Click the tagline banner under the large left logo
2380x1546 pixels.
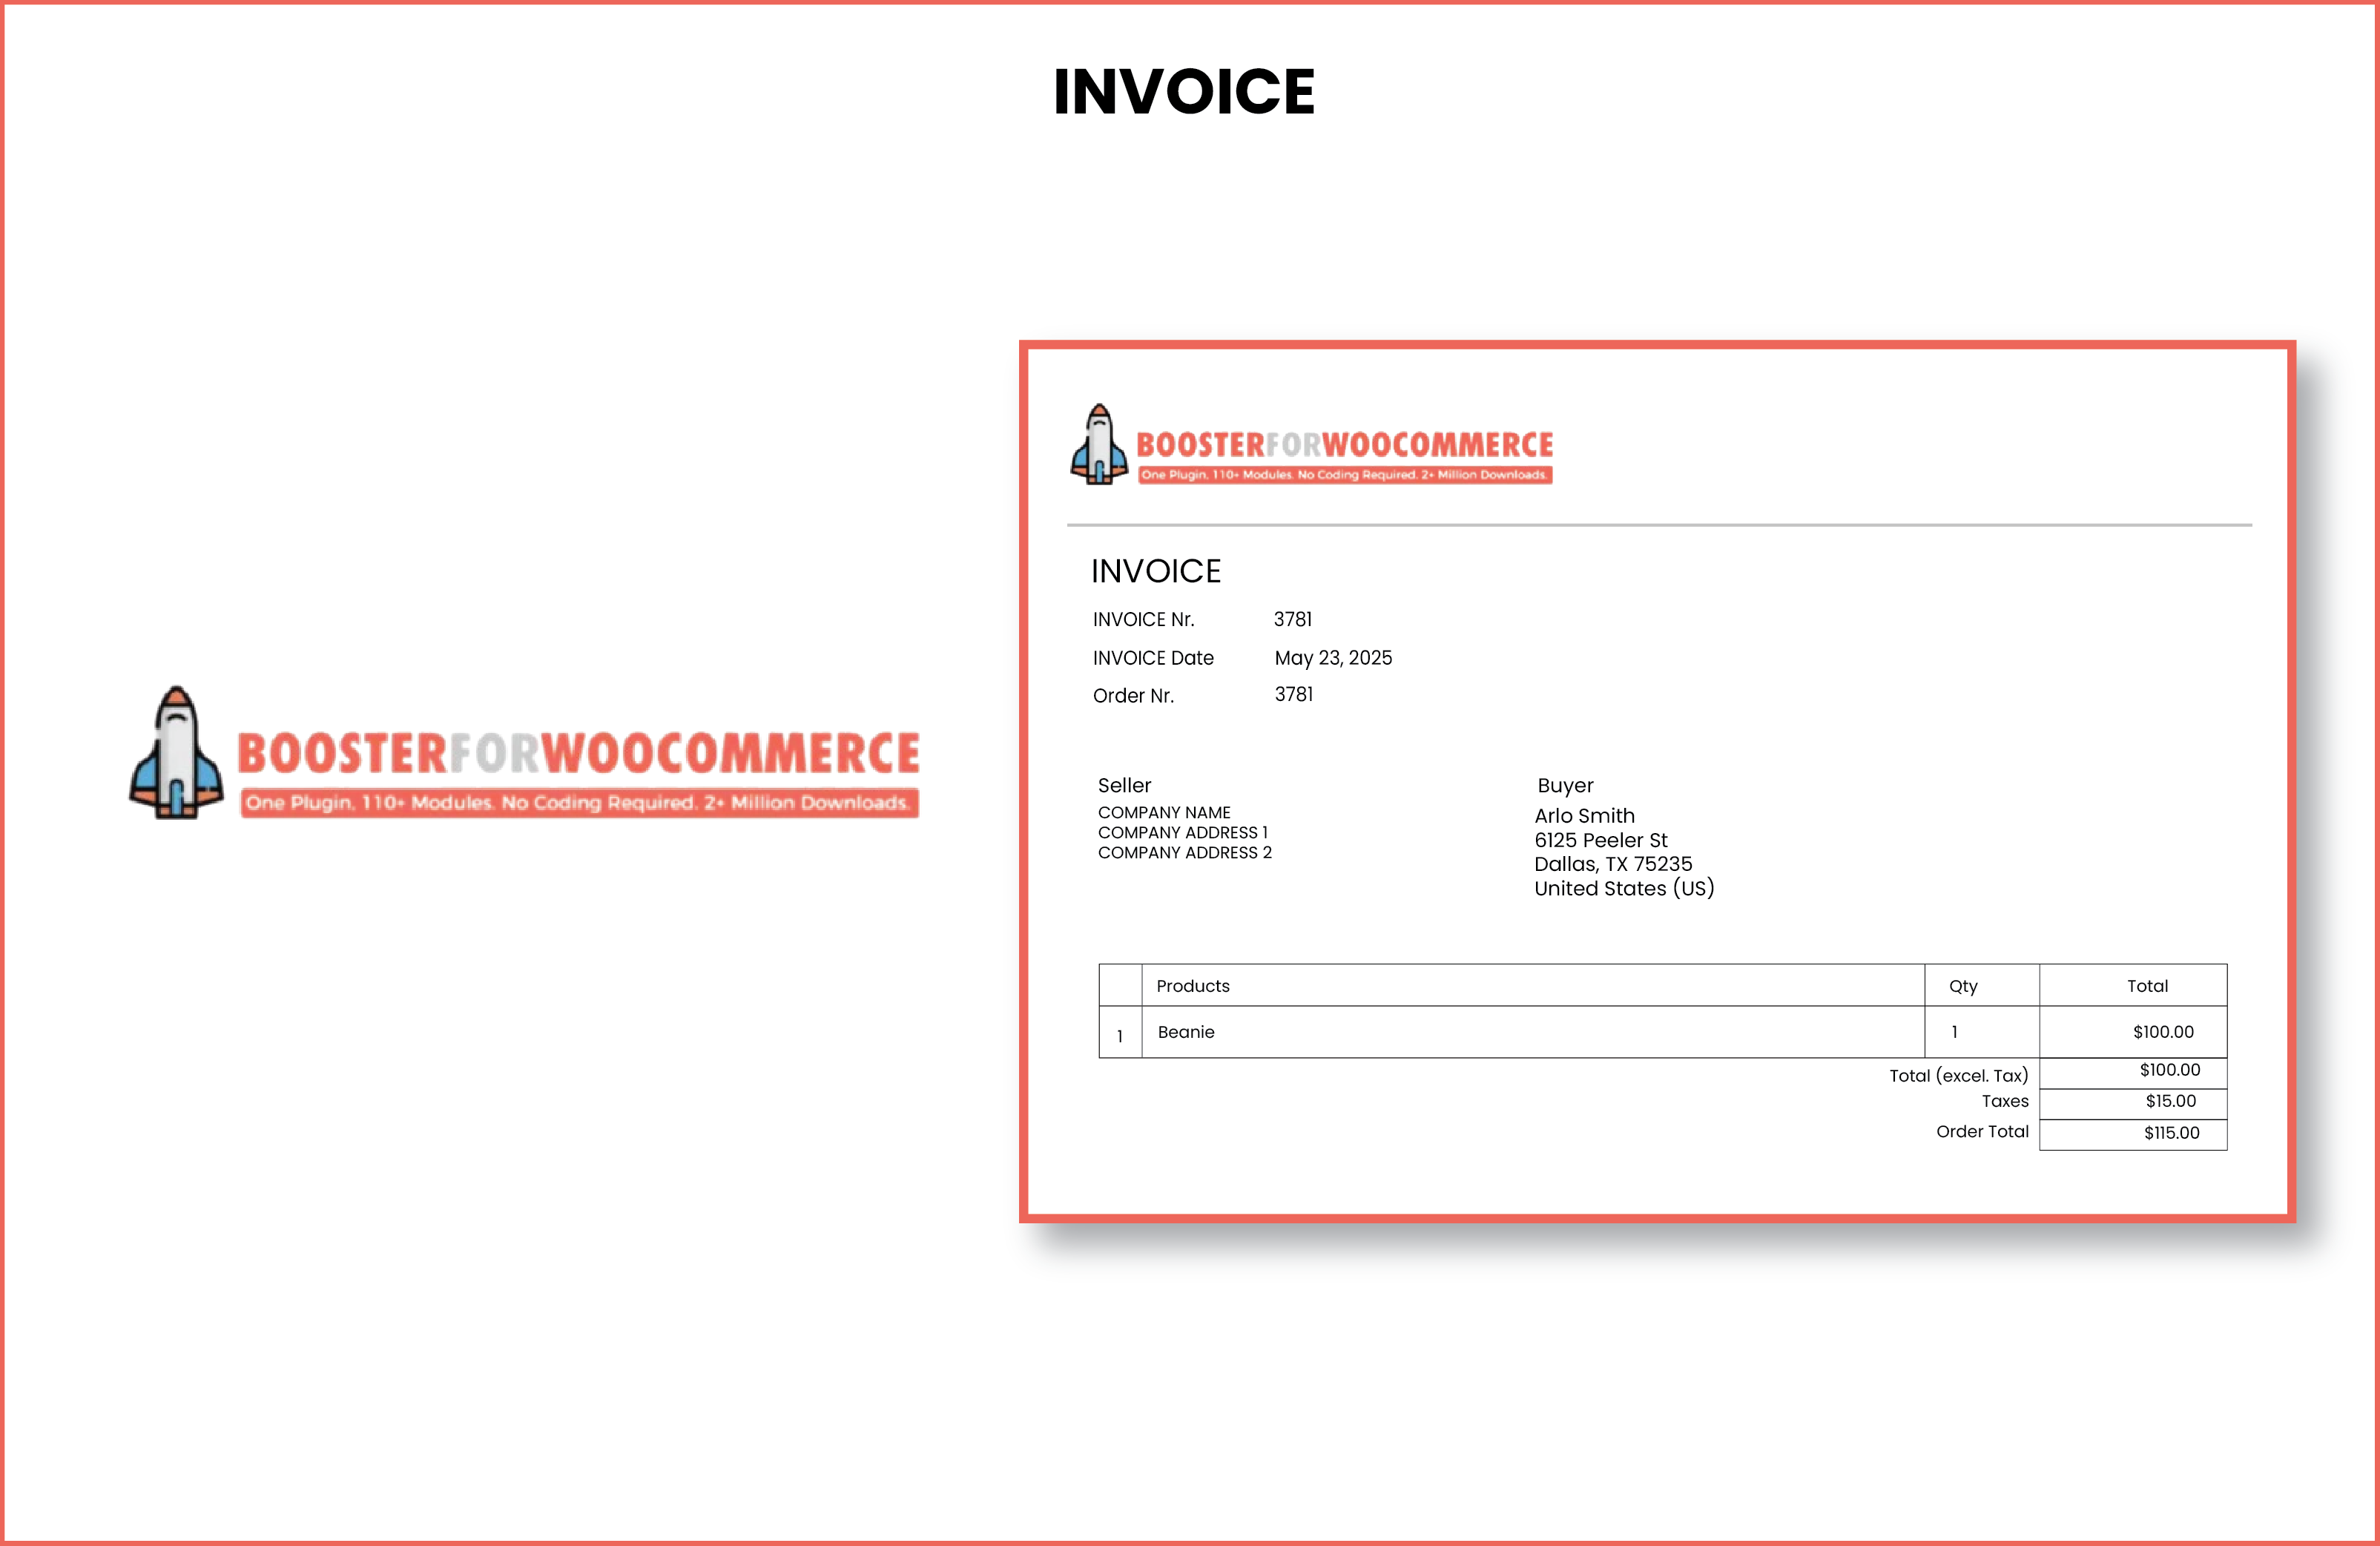click(579, 803)
